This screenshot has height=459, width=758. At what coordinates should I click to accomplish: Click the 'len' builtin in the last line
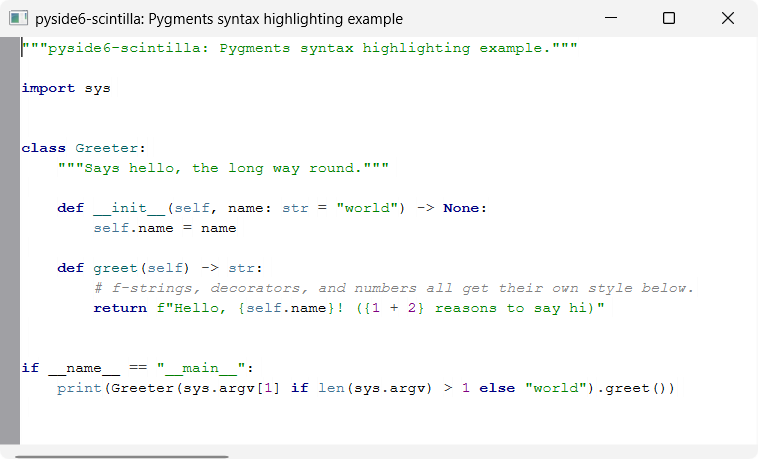[x=331, y=388]
